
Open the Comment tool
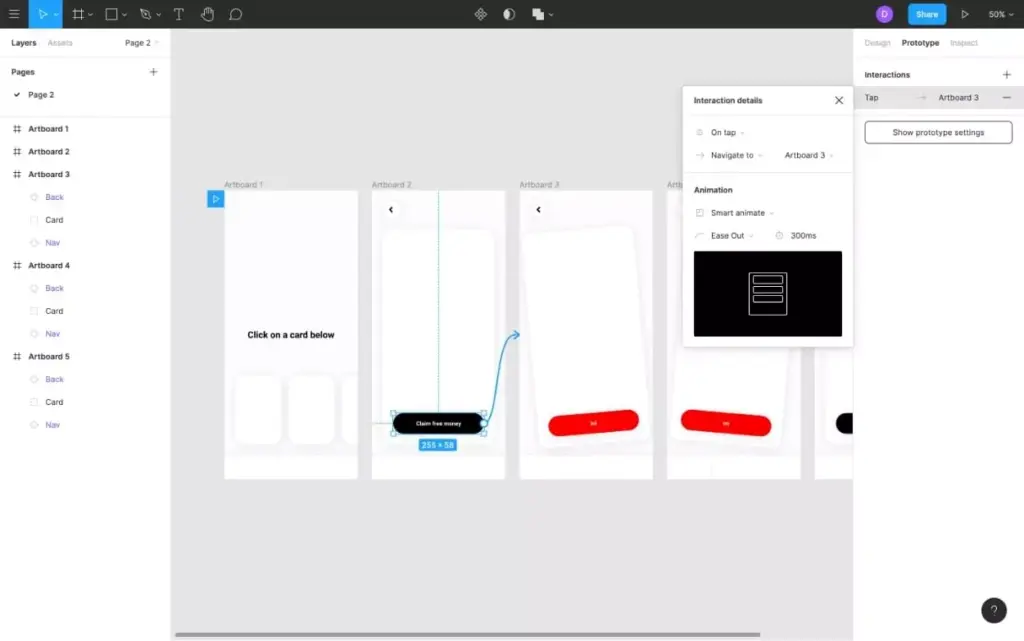235,14
